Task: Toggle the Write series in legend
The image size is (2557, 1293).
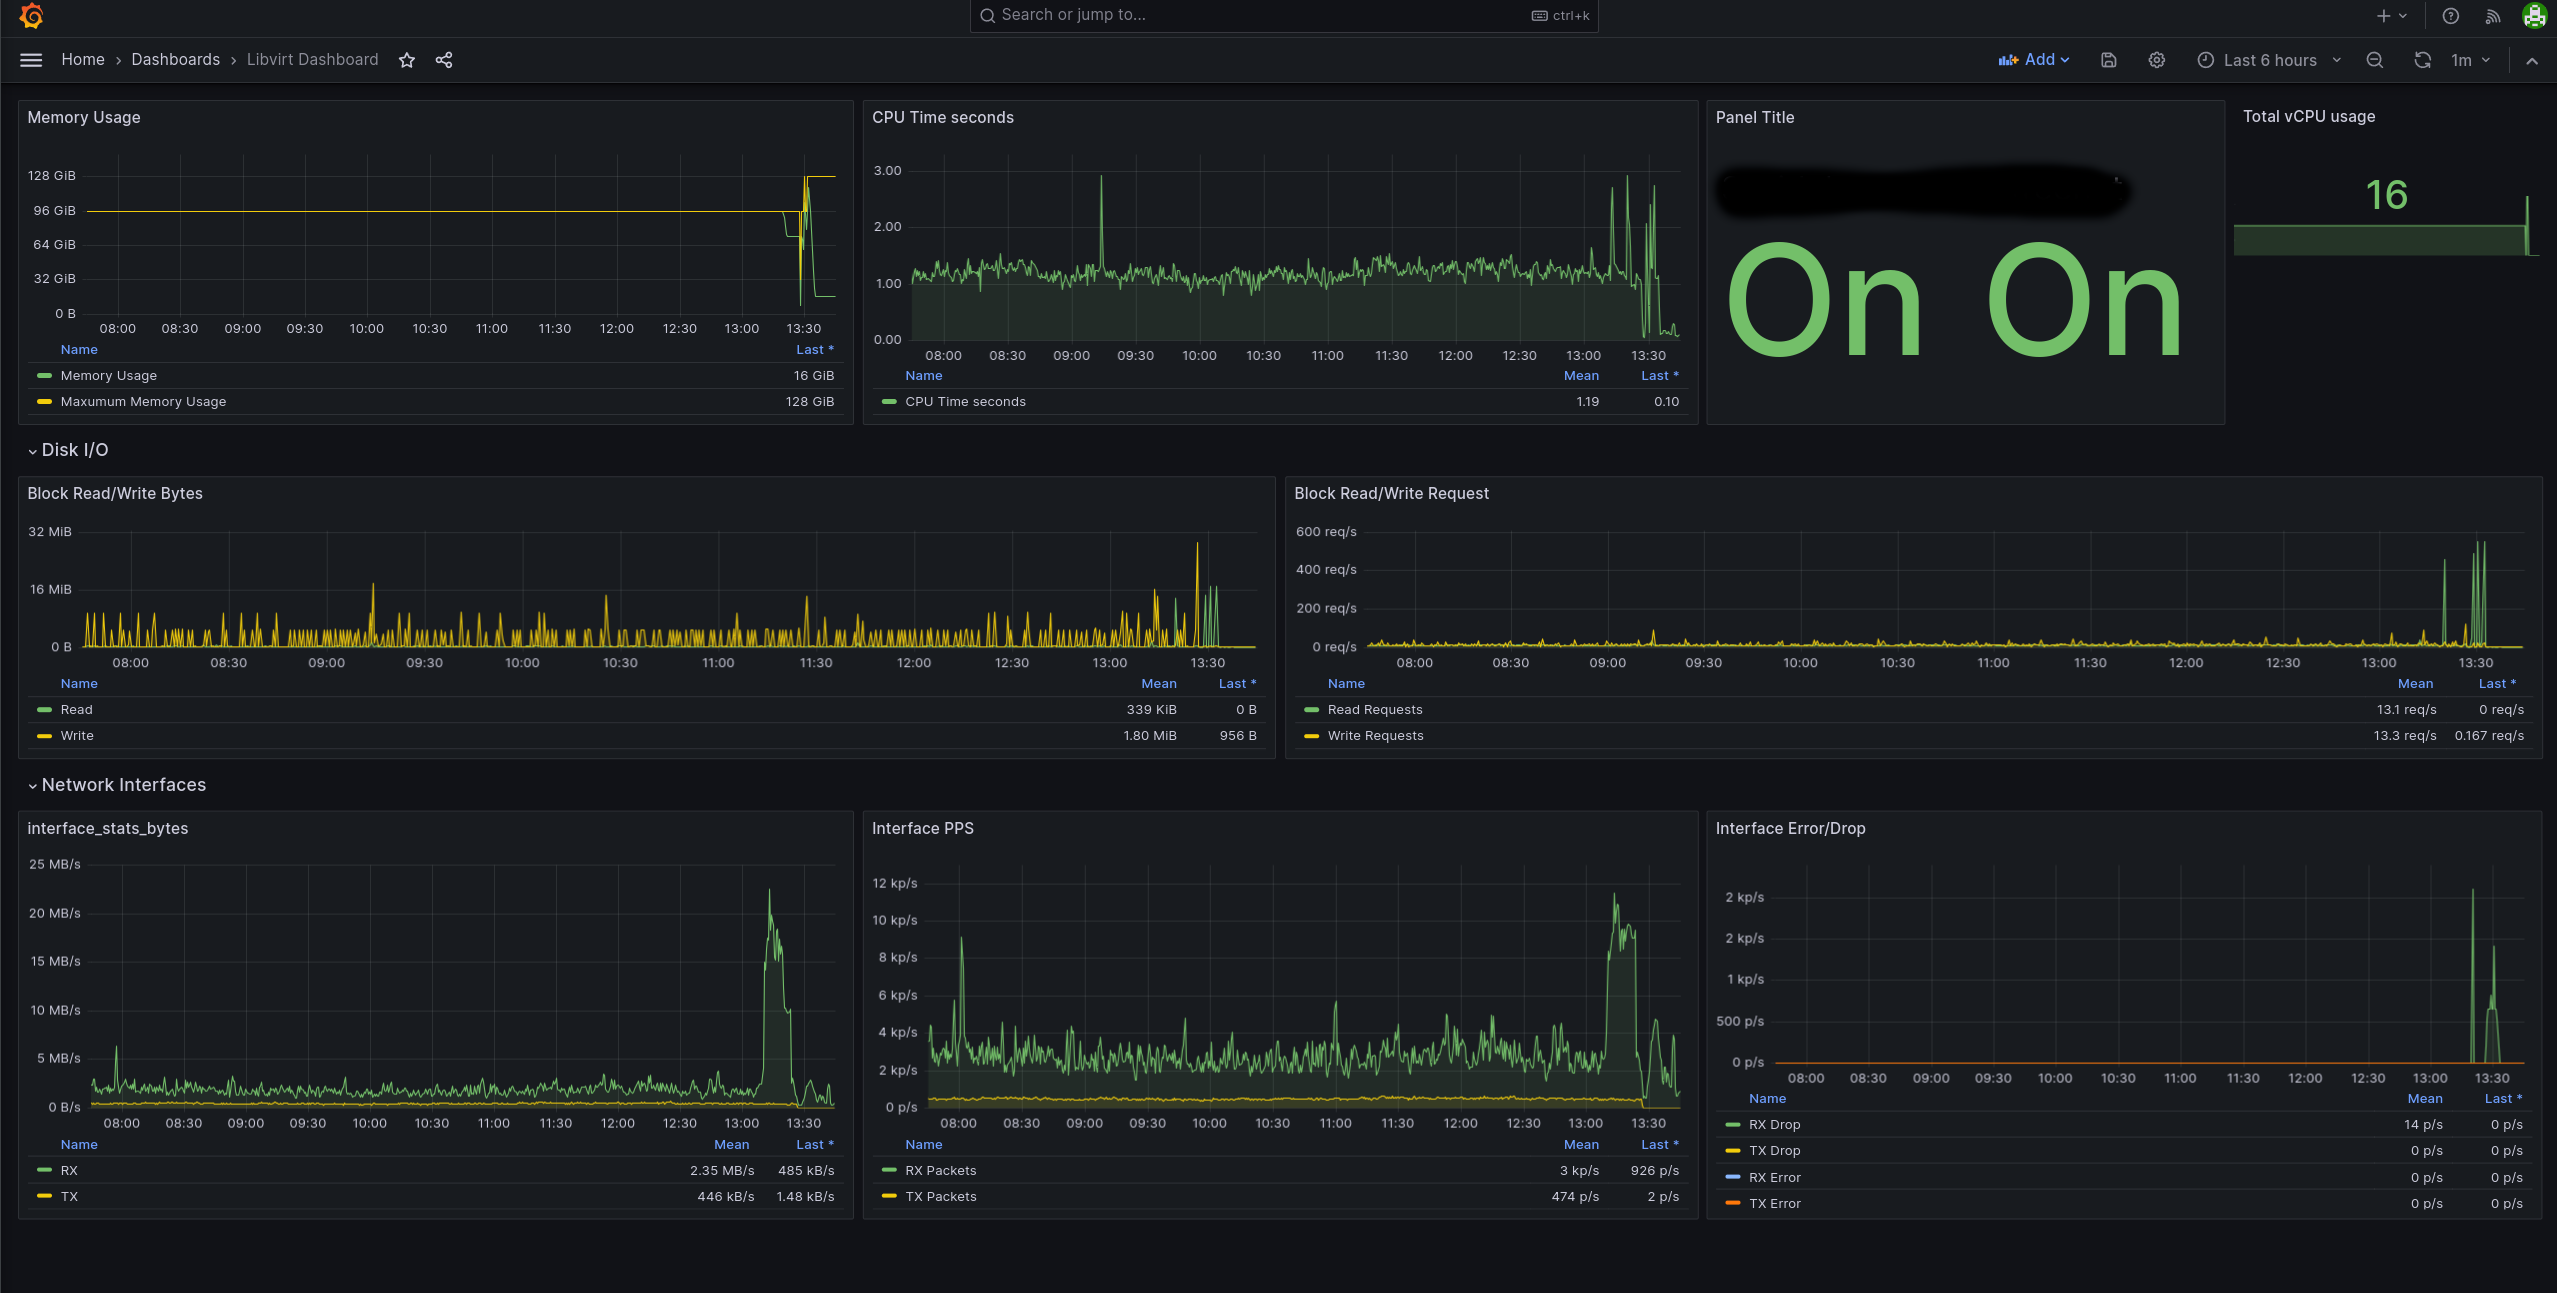Action: pos(77,736)
